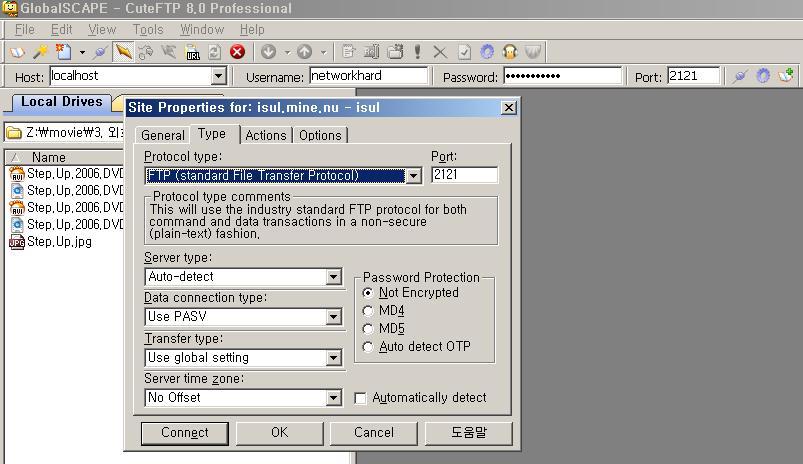Click the red Stop icon

237,52
